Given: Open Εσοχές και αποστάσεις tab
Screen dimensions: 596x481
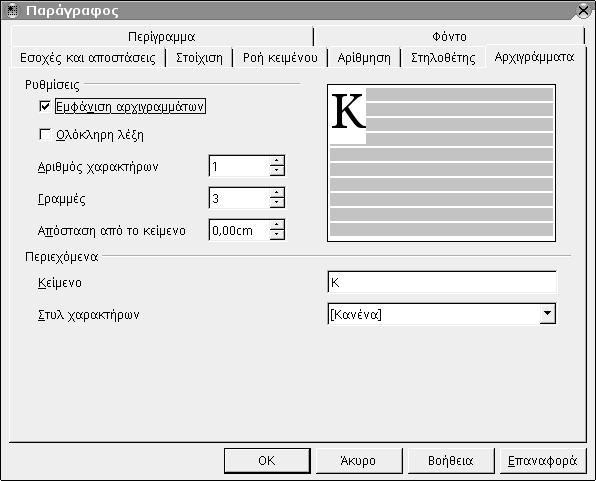Looking at the screenshot, I should 88,58.
